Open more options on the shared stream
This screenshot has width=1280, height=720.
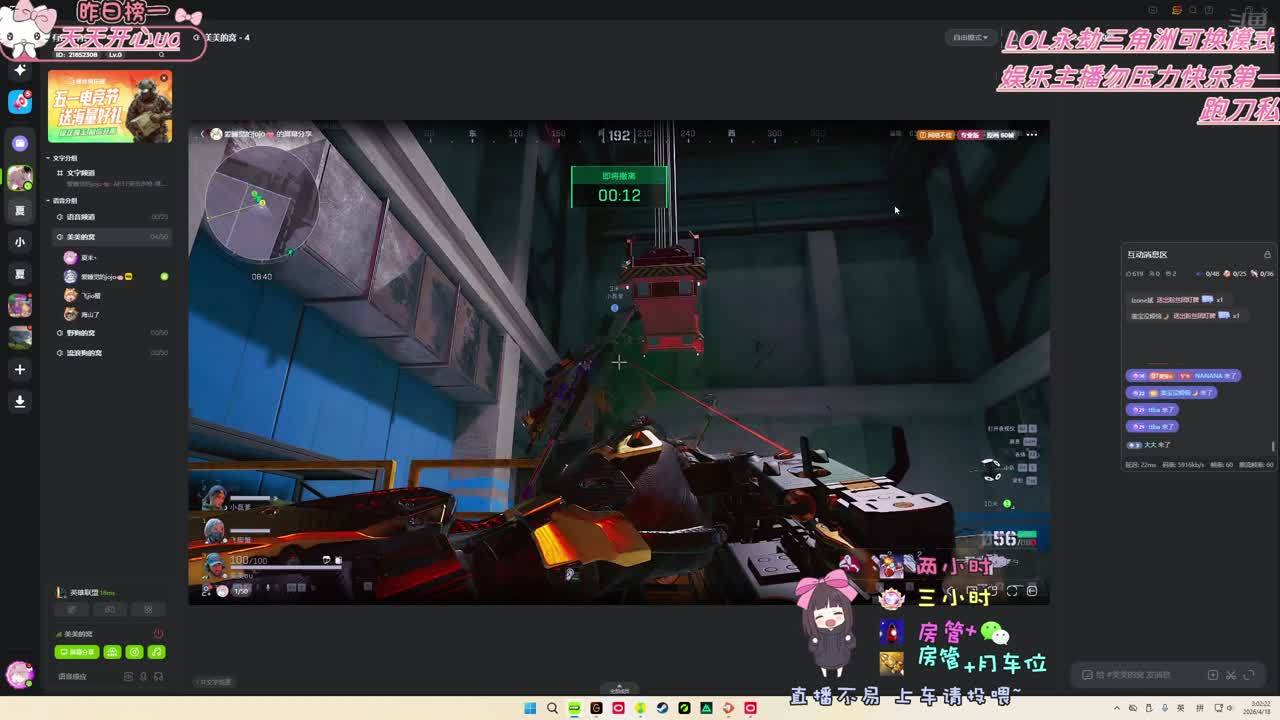[1032, 134]
